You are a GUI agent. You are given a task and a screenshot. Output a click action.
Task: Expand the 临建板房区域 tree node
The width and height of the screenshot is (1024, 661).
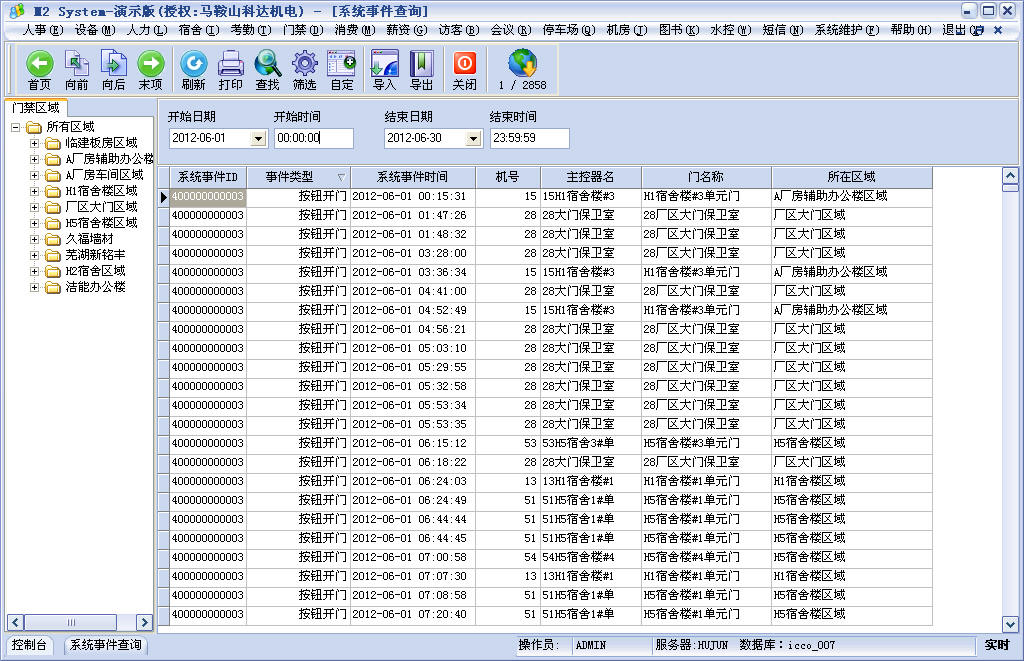coord(34,143)
